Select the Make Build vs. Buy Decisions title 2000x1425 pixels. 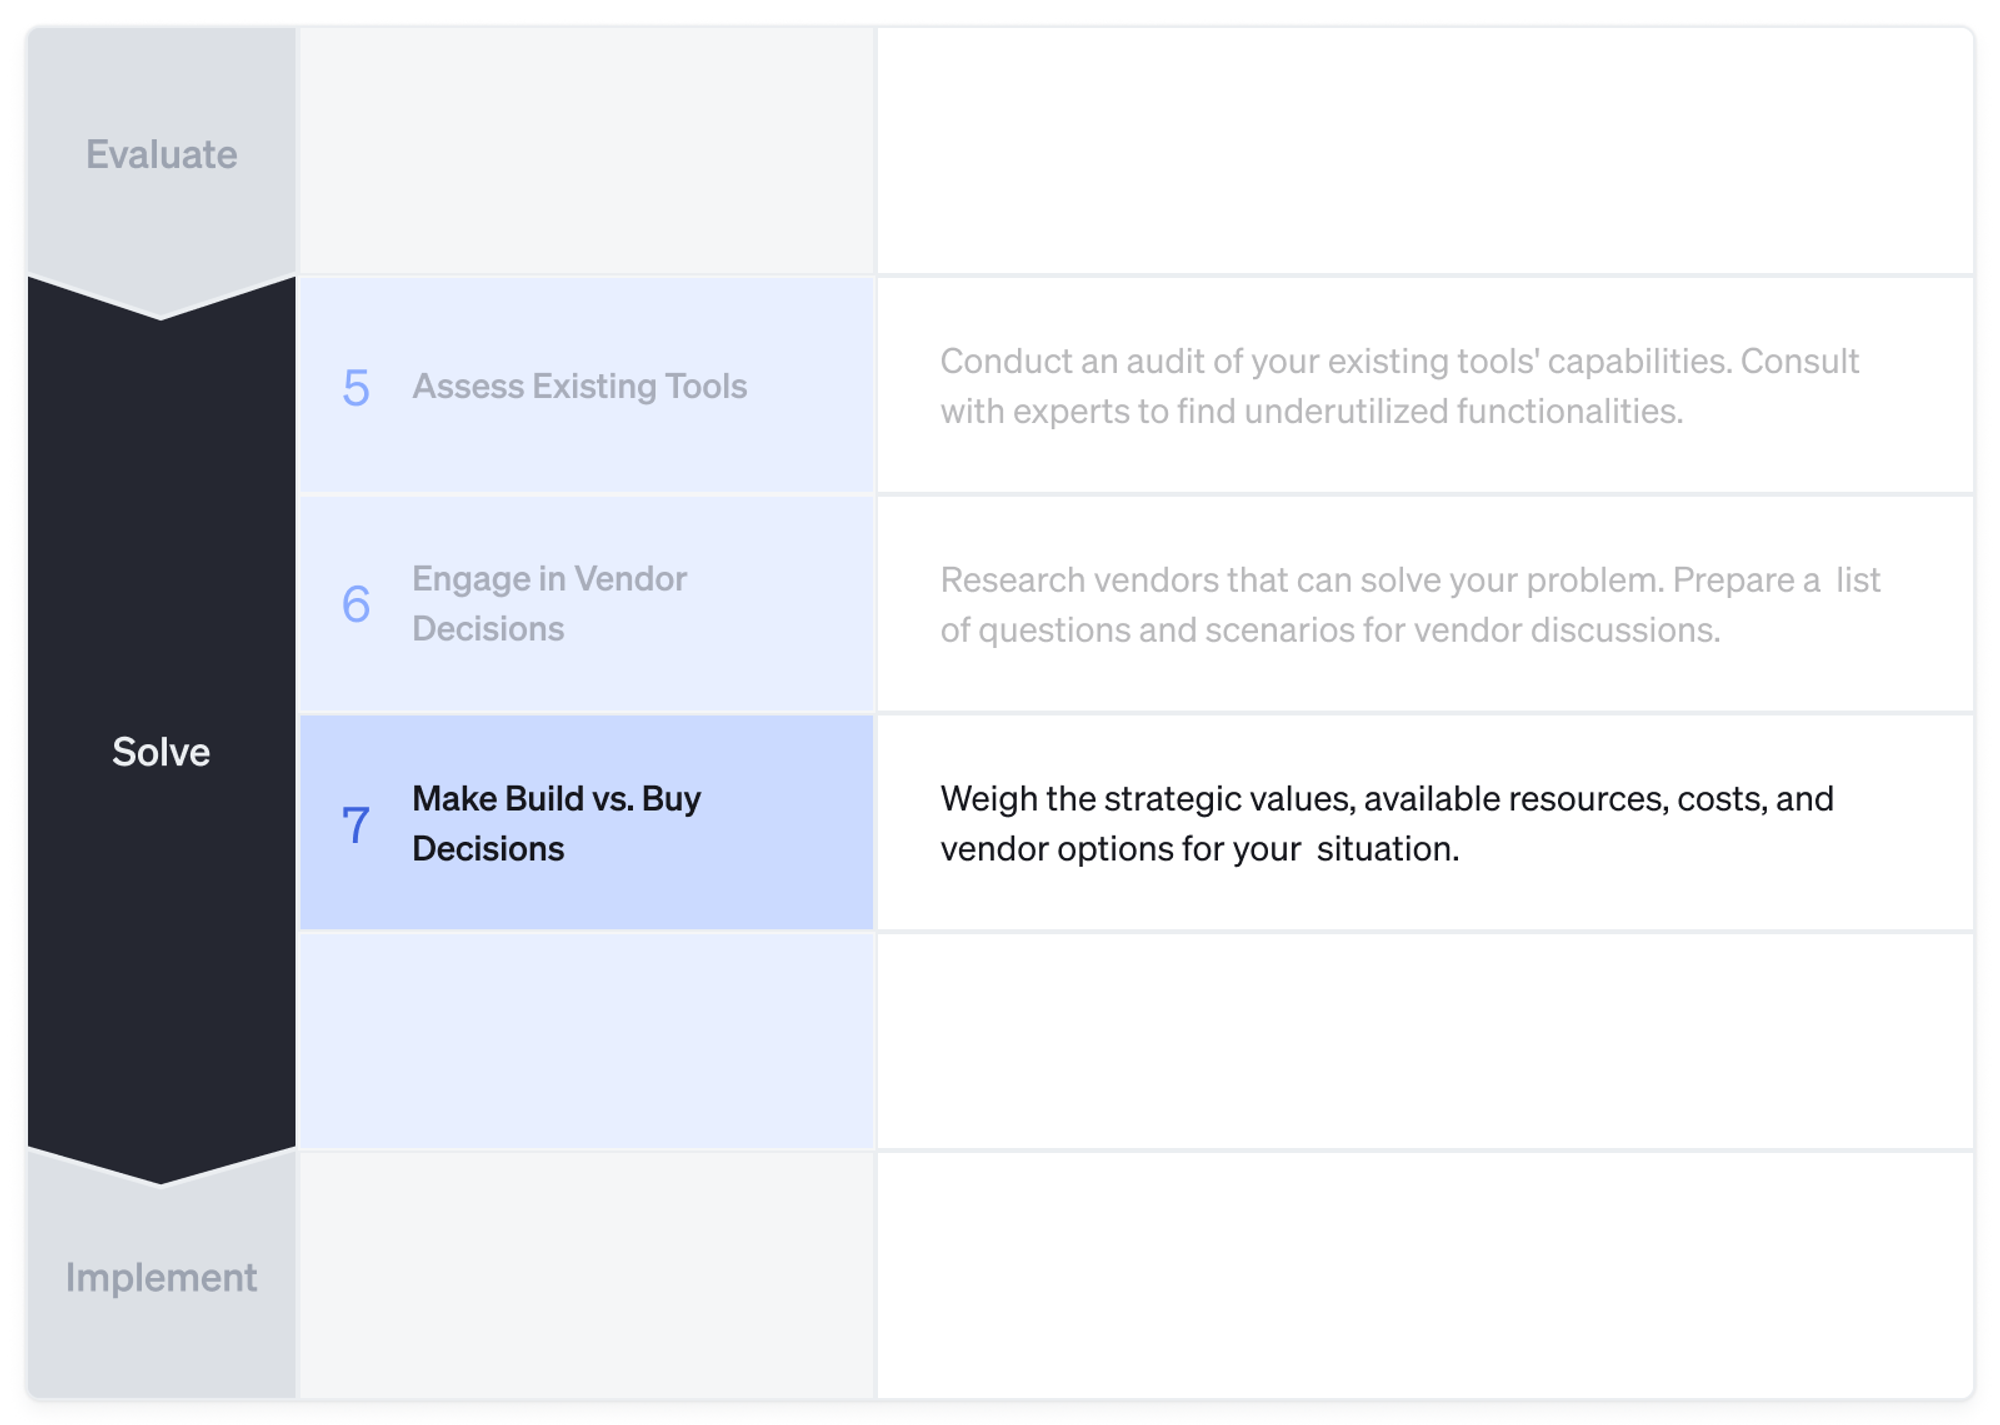(x=556, y=823)
